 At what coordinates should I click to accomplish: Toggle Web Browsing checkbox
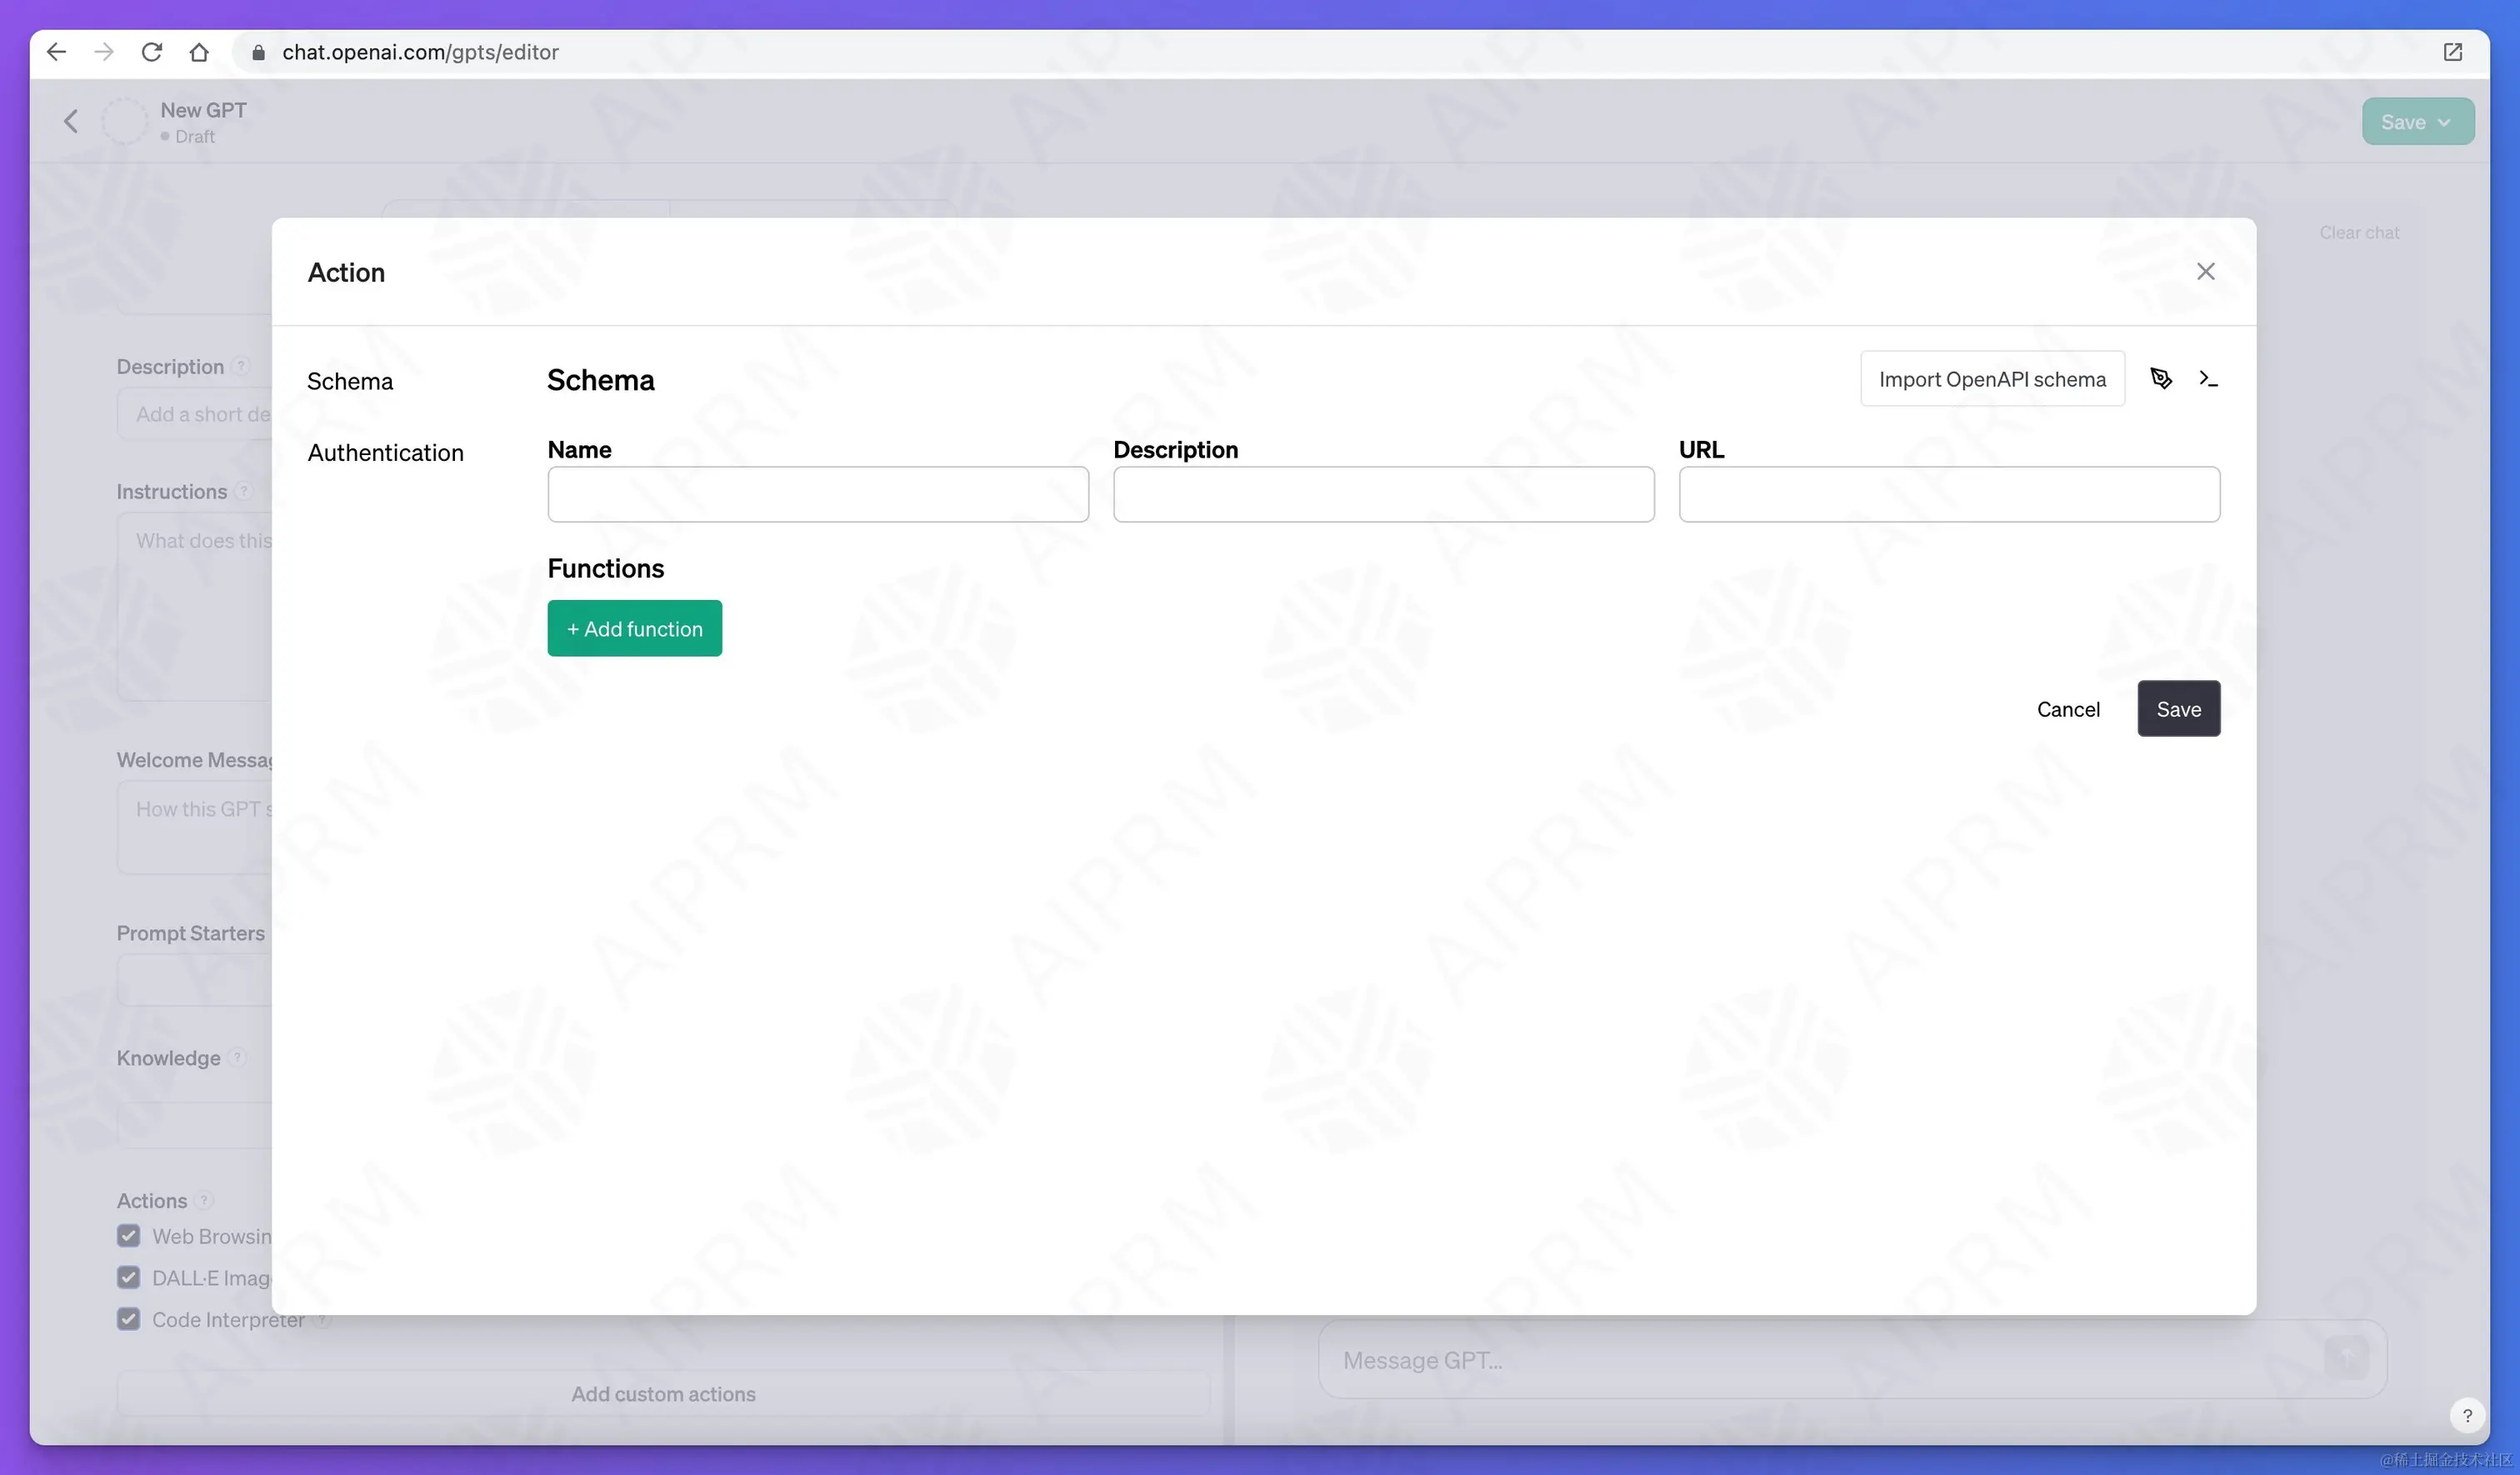(128, 1236)
